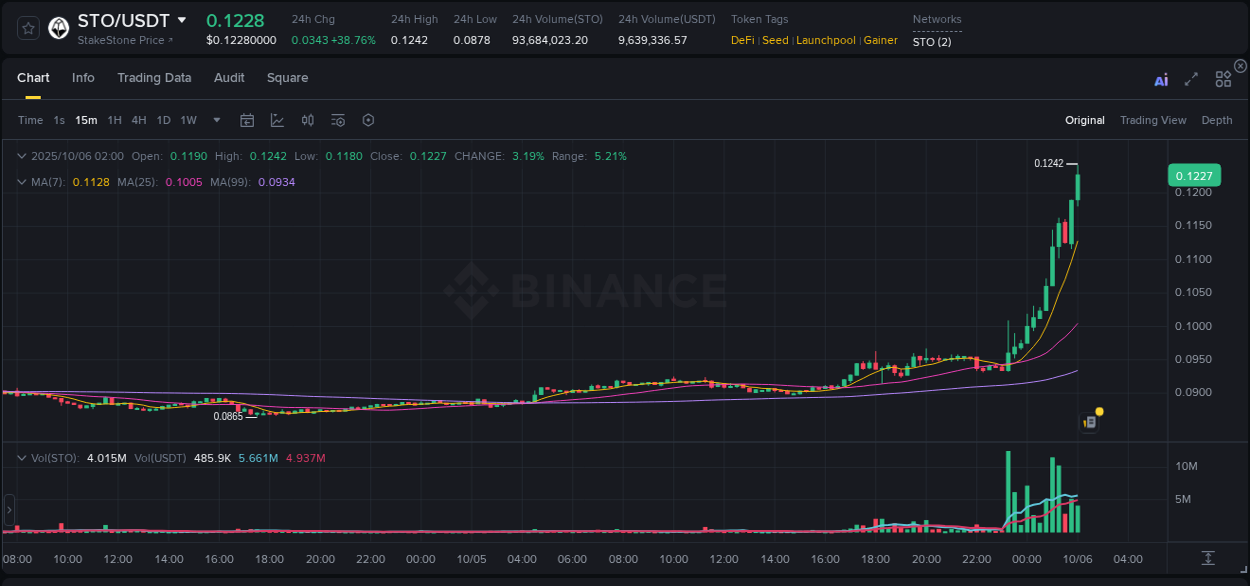This screenshot has height=586, width=1250.
Task: Expand the chart to fullscreen
Action: click(1190, 79)
